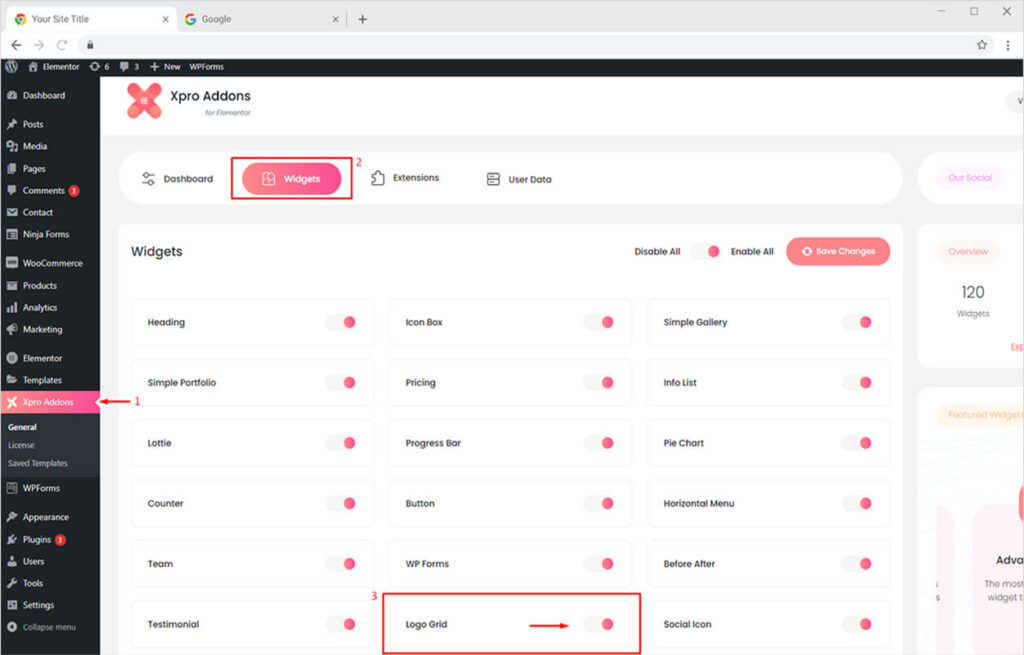
Task: Click the Save Changes button
Action: click(x=838, y=251)
